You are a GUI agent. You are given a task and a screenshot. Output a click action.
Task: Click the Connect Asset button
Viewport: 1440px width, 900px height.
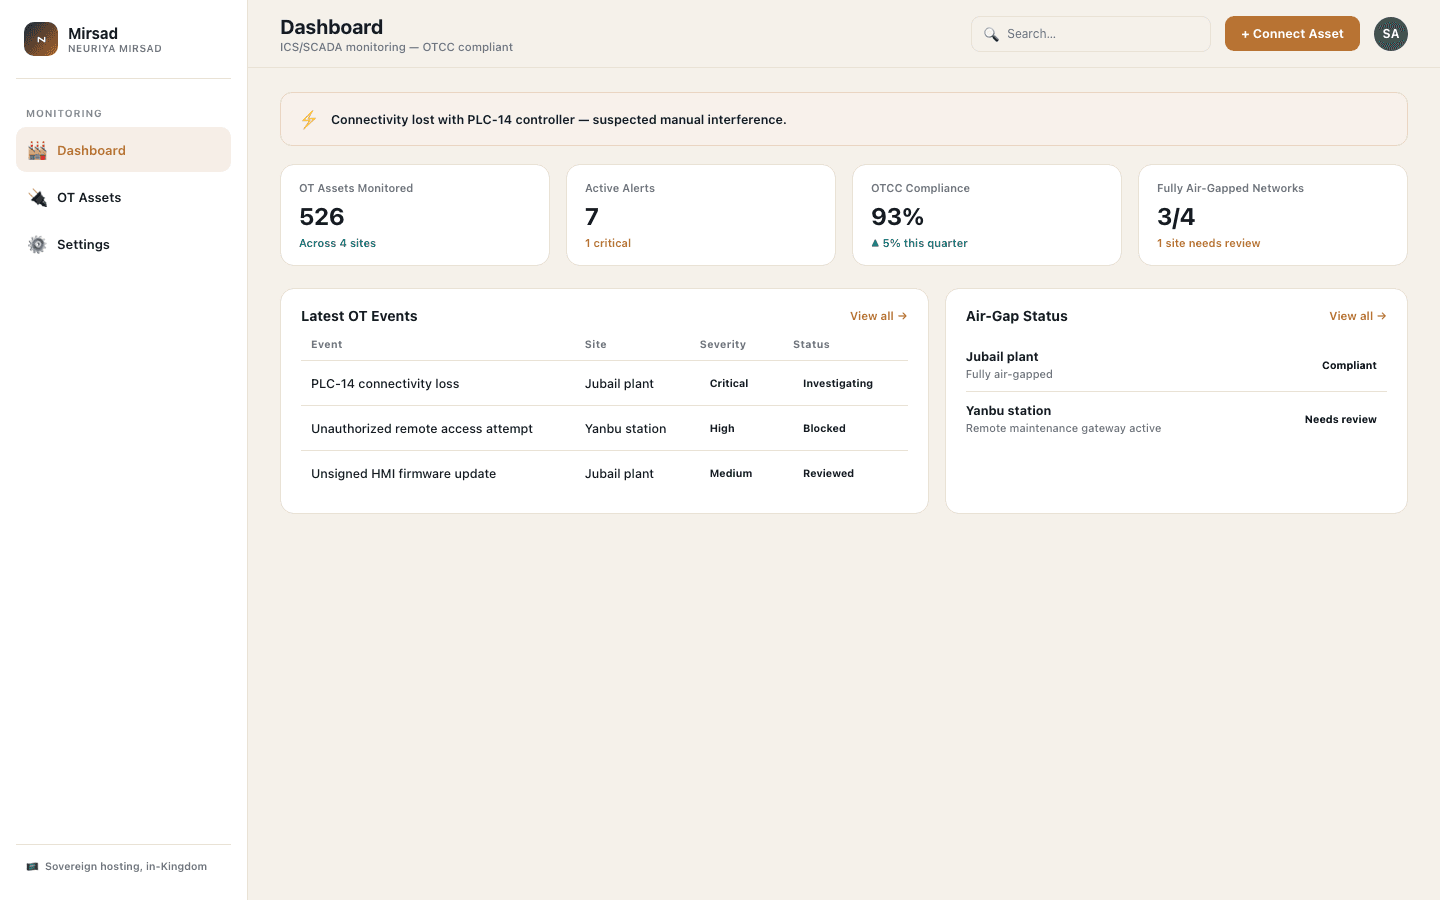[1292, 34]
